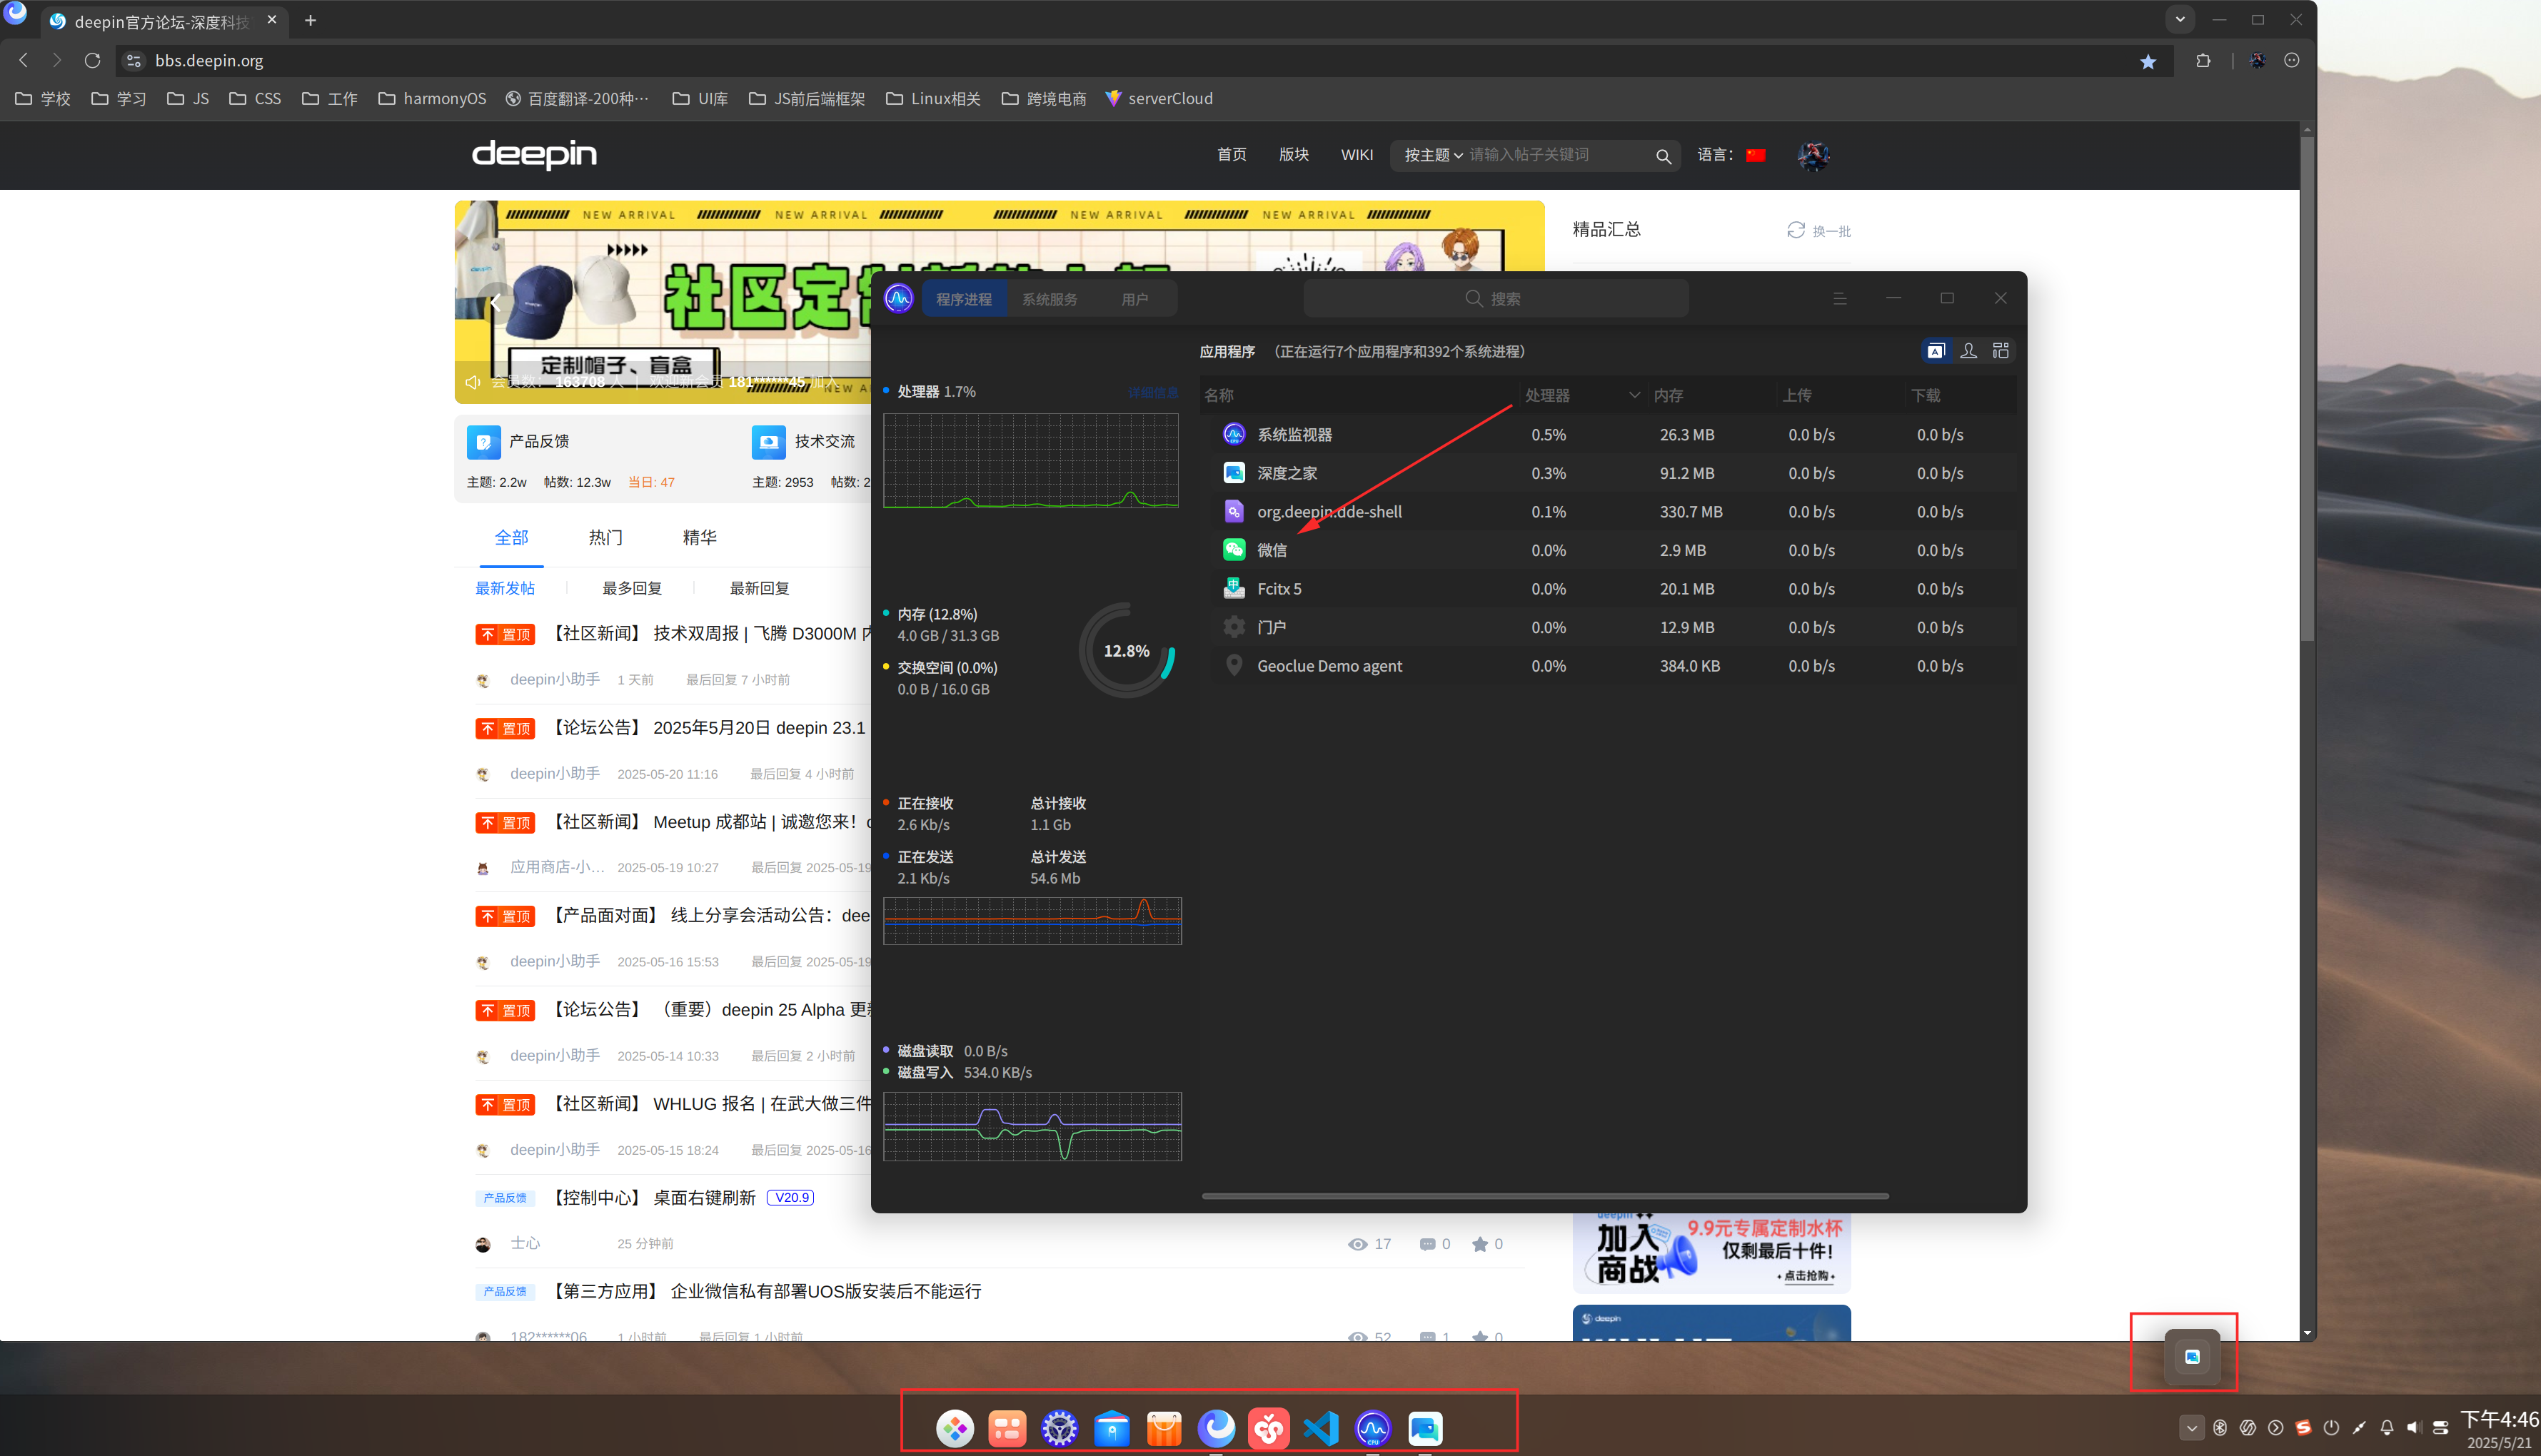Switch to 系统服务 tab in System Monitor
This screenshot has height=1456, width=2541.
pos(1049,299)
